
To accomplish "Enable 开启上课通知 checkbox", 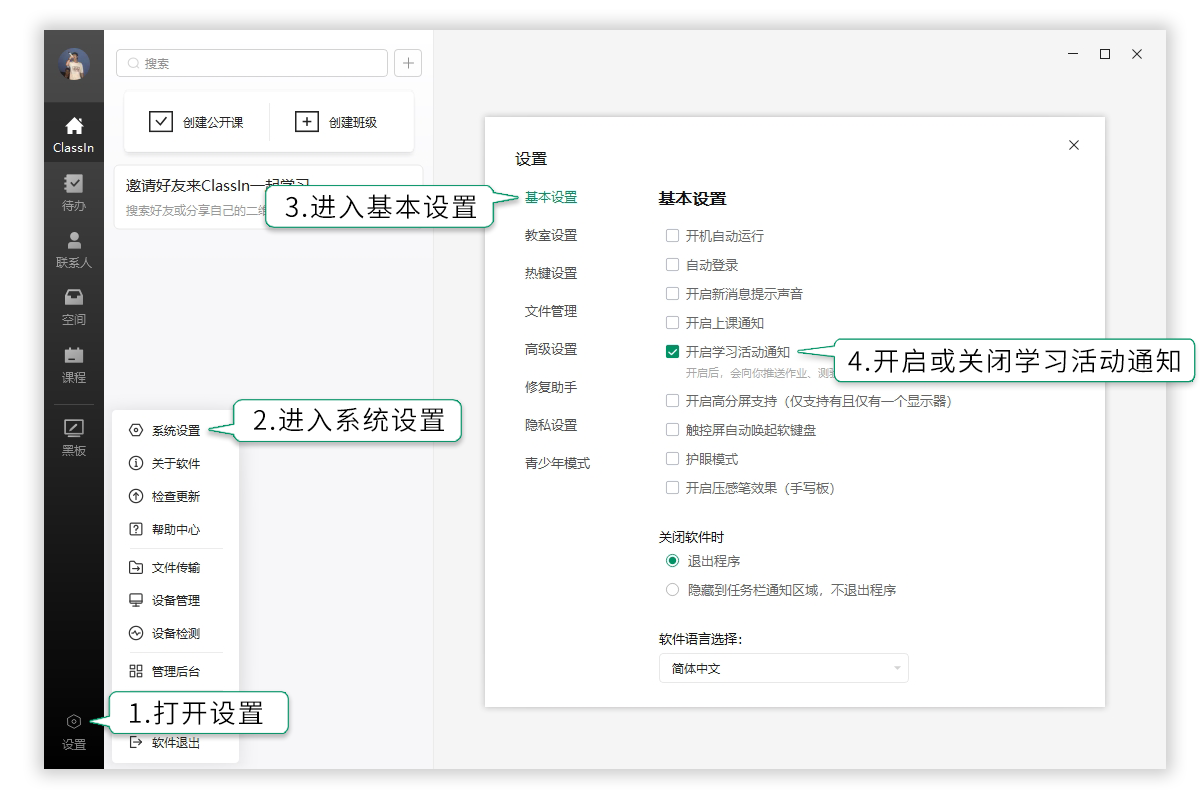I will pos(672,323).
